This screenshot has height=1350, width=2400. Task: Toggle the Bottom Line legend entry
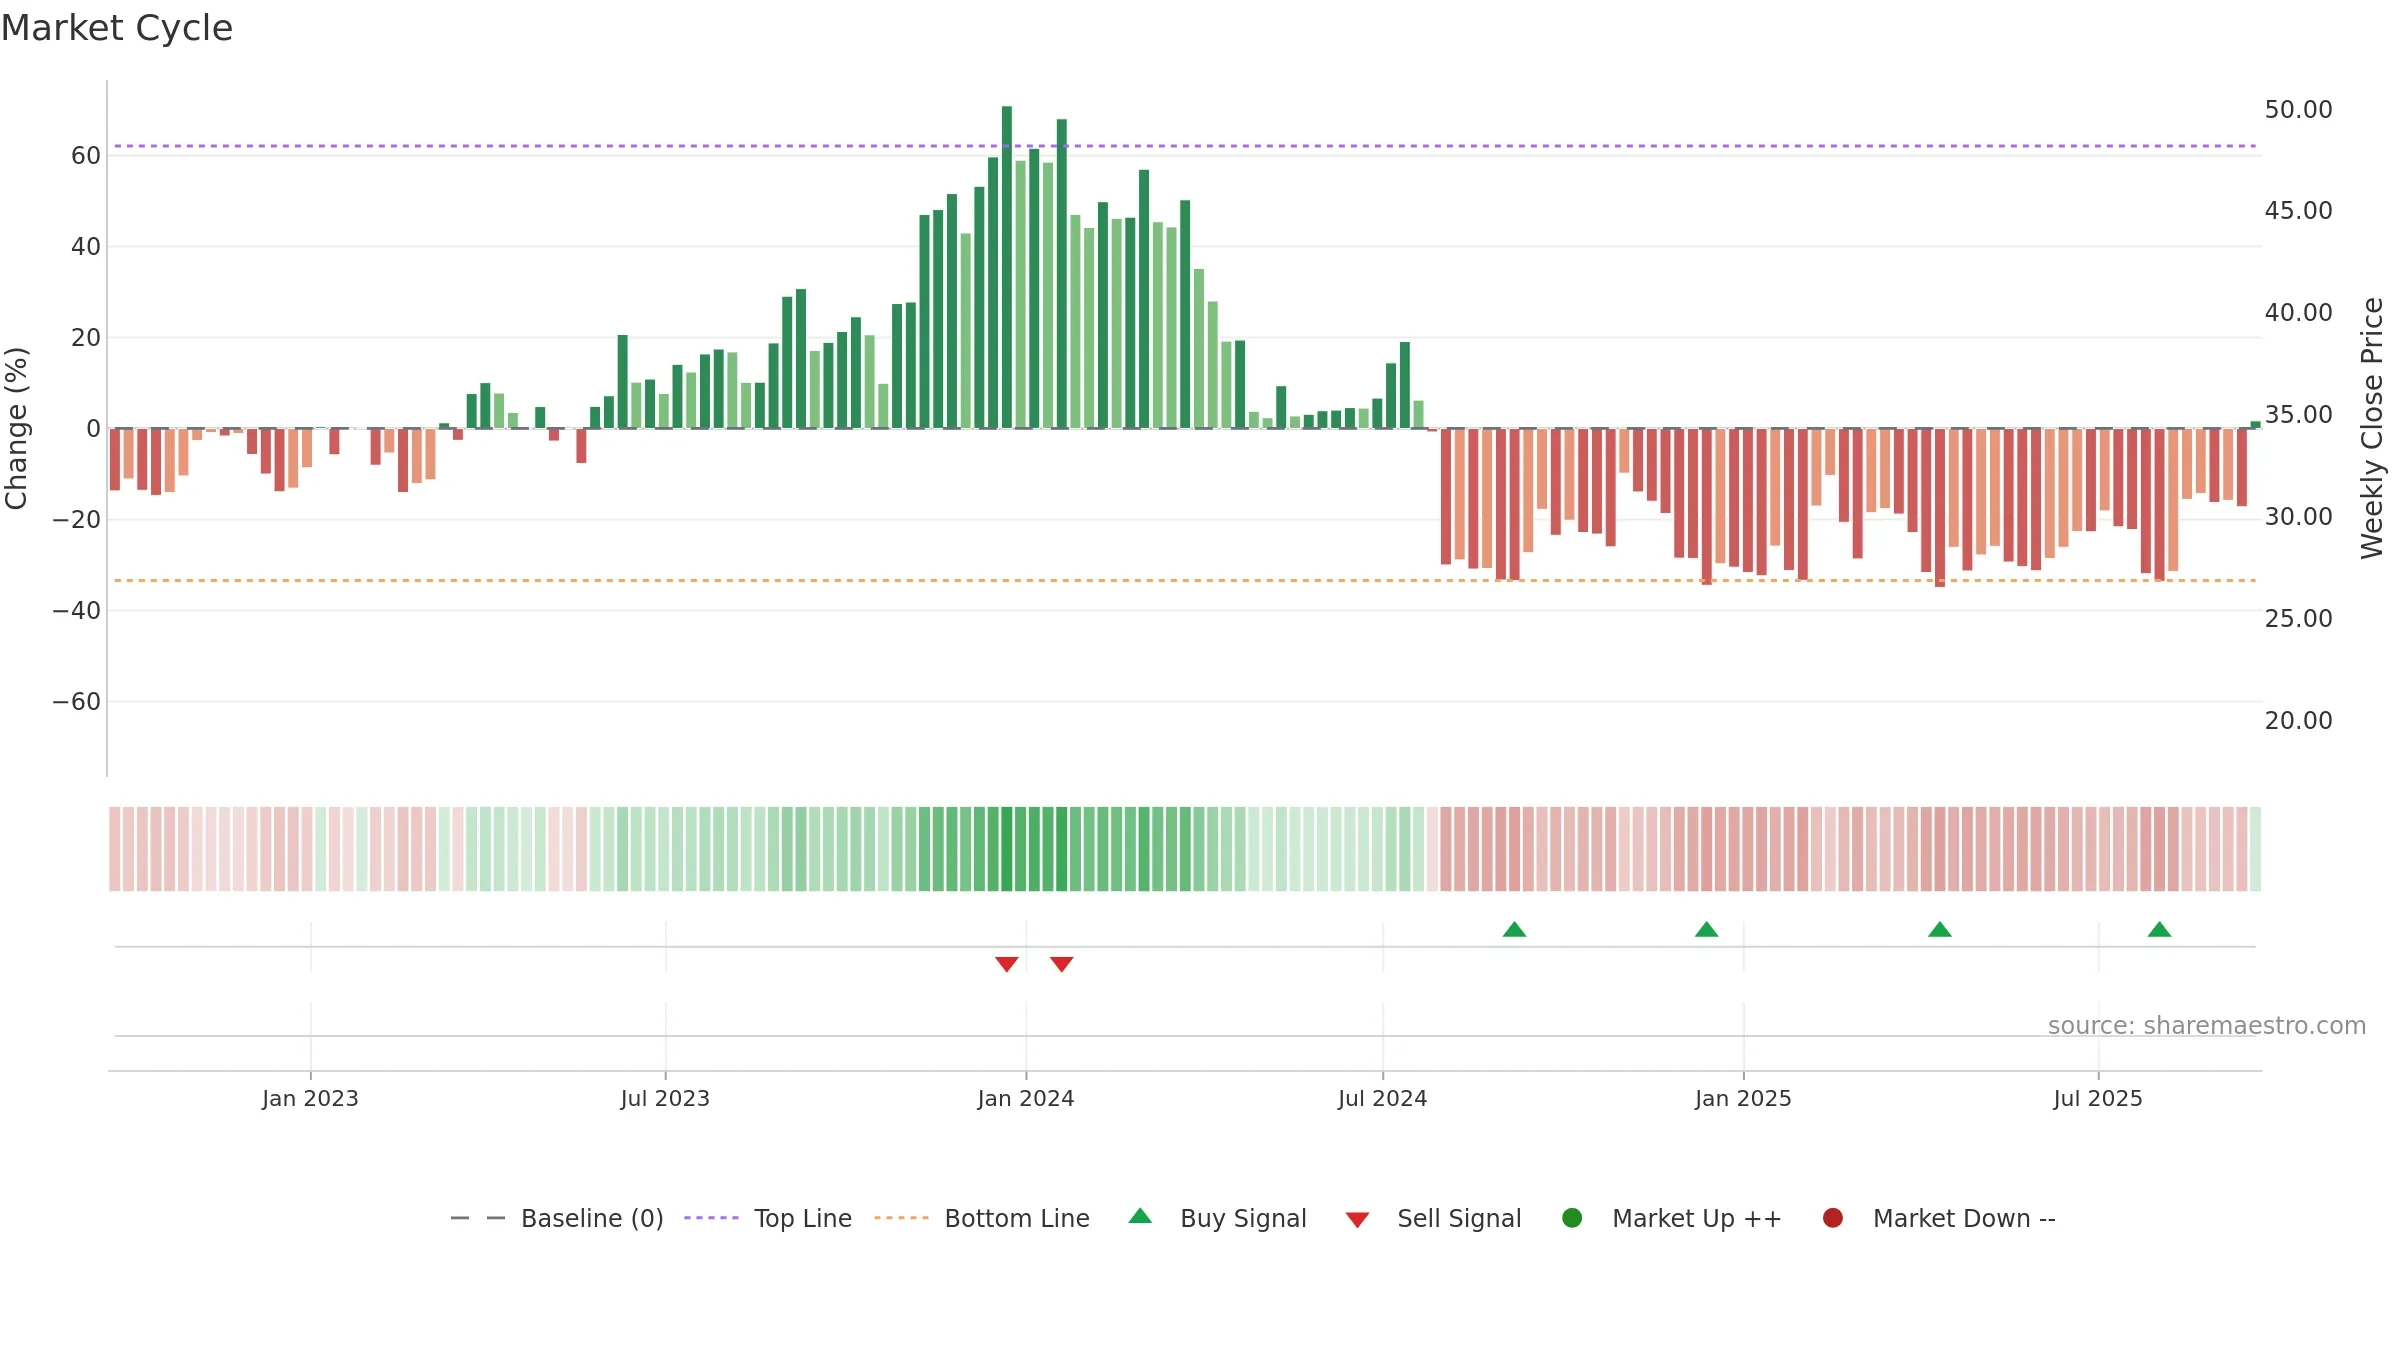[x=982, y=1218]
